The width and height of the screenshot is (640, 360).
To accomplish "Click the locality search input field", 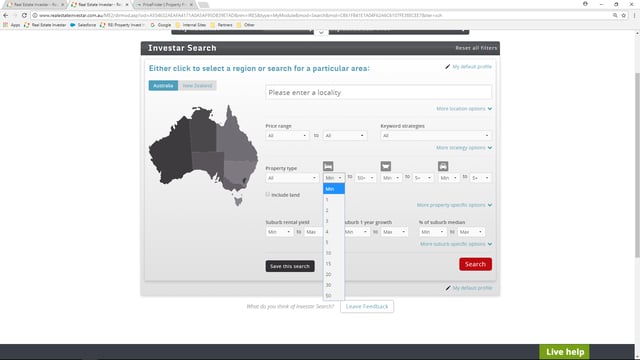I will tap(378, 93).
